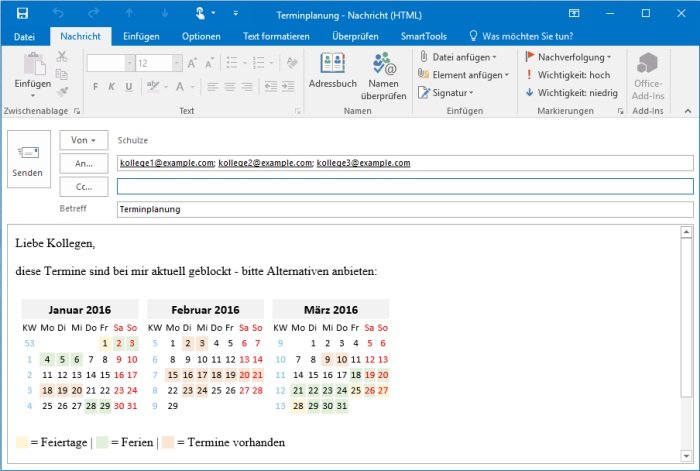
Task: Collapse the ribbon chevron
Action: [x=688, y=111]
